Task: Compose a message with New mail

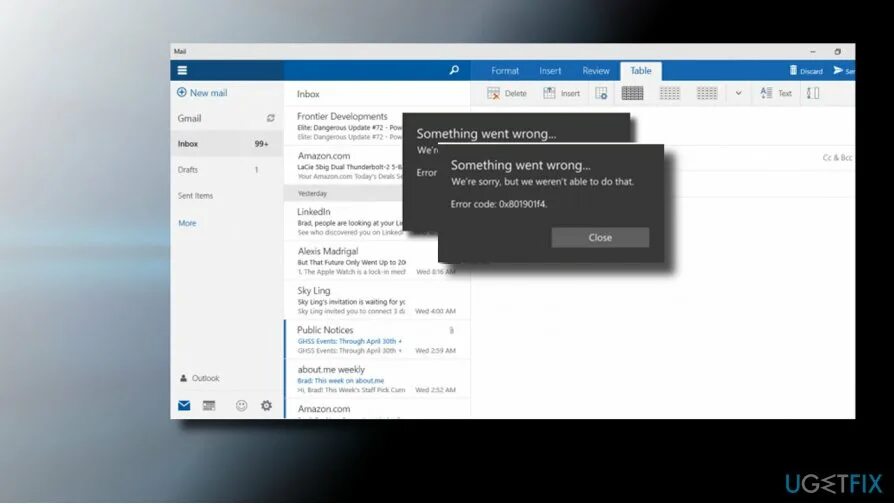Action: pyautogui.click(x=202, y=92)
